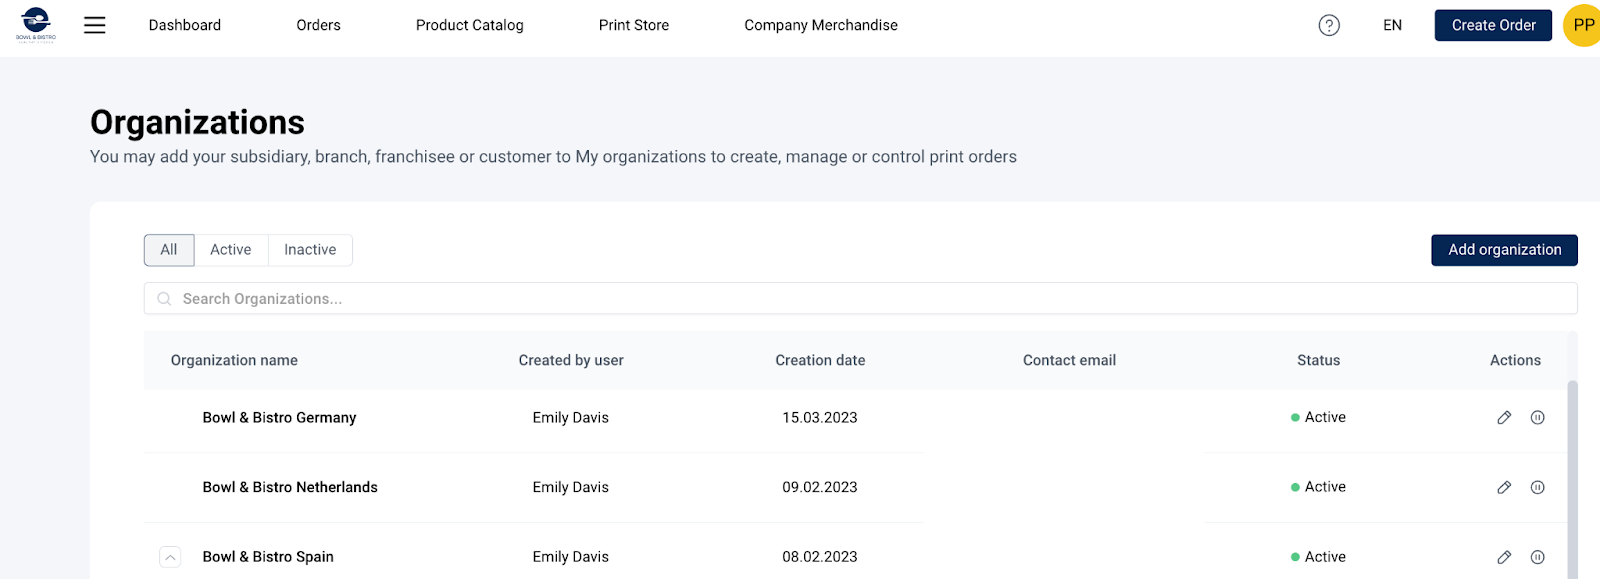Click the Creation date column header
1600x579 pixels.
click(820, 360)
